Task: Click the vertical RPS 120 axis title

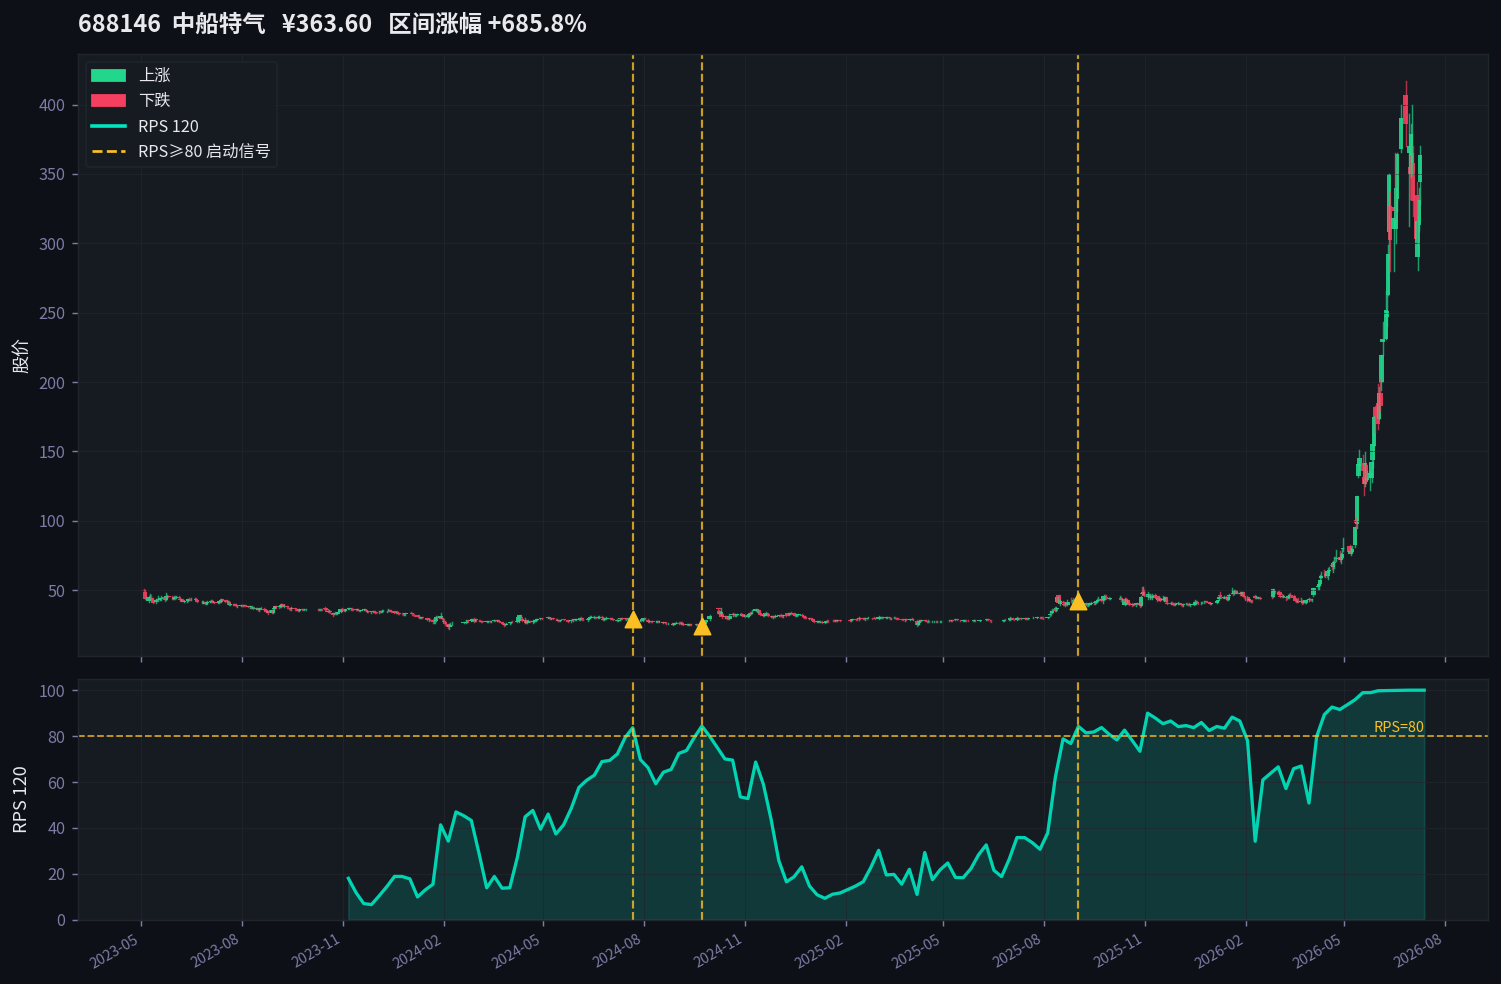Action: (x=20, y=800)
